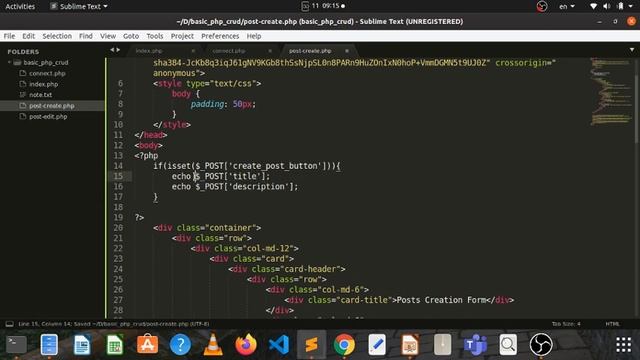Image resolution: width=640 pixels, height=360 pixels.
Task: Open the Find menu
Action: [86, 36]
